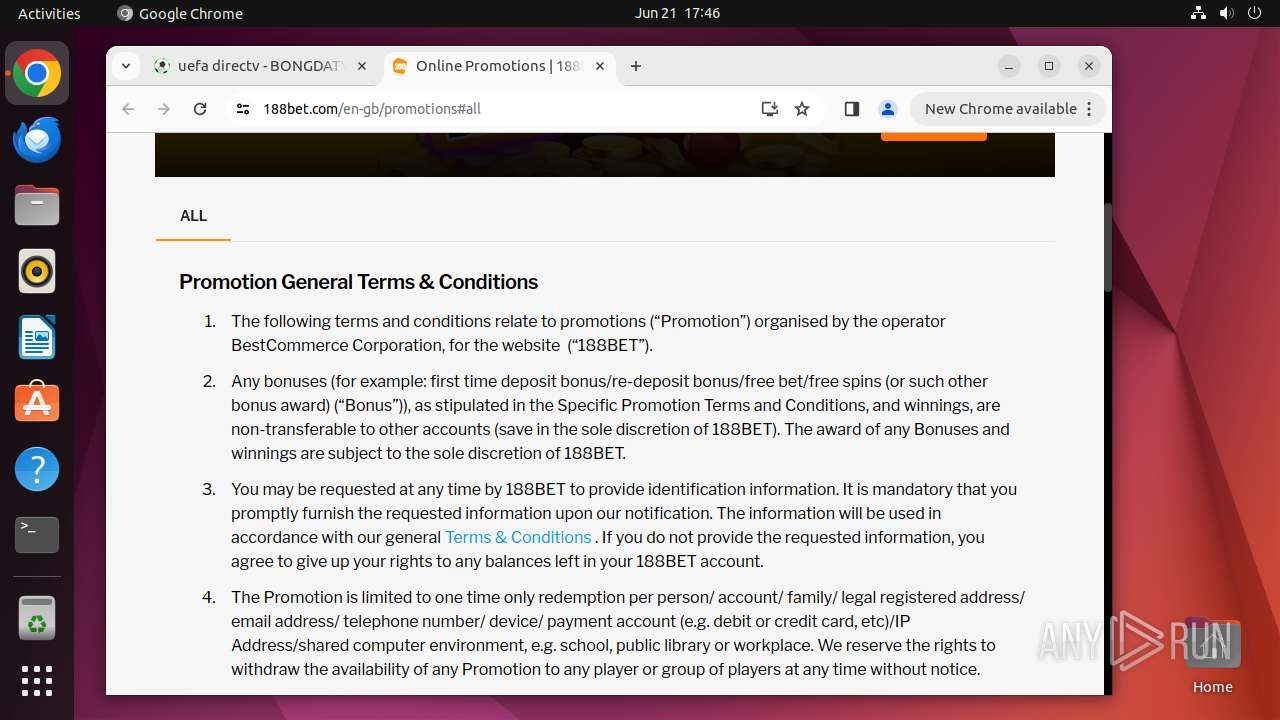Open the clock and calendar at Jun 21 17:46
Image resolution: width=1280 pixels, height=720 pixels.
pos(677,13)
